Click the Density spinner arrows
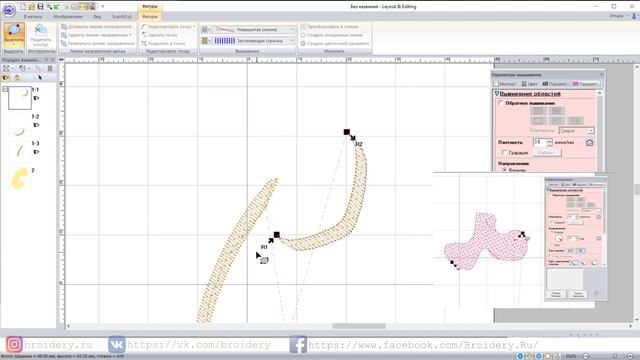 click(549, 142)
